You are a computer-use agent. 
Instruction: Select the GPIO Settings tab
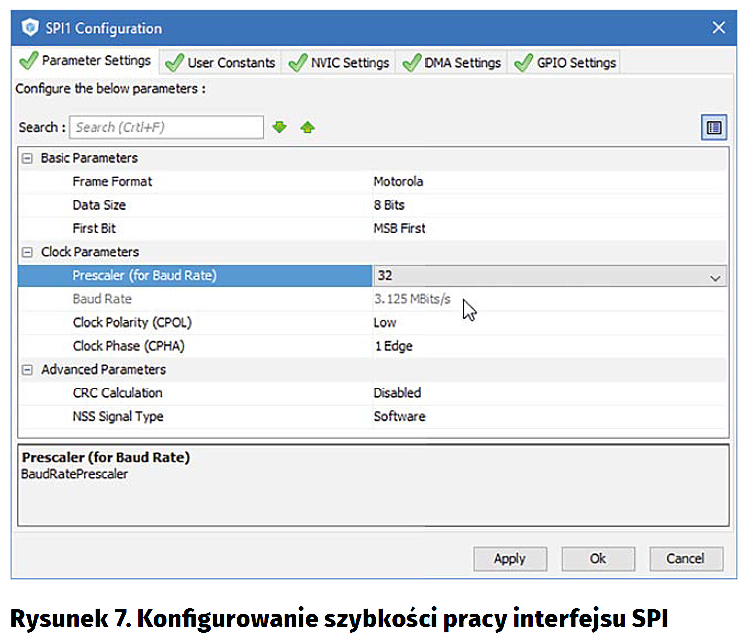pos(566,62)
